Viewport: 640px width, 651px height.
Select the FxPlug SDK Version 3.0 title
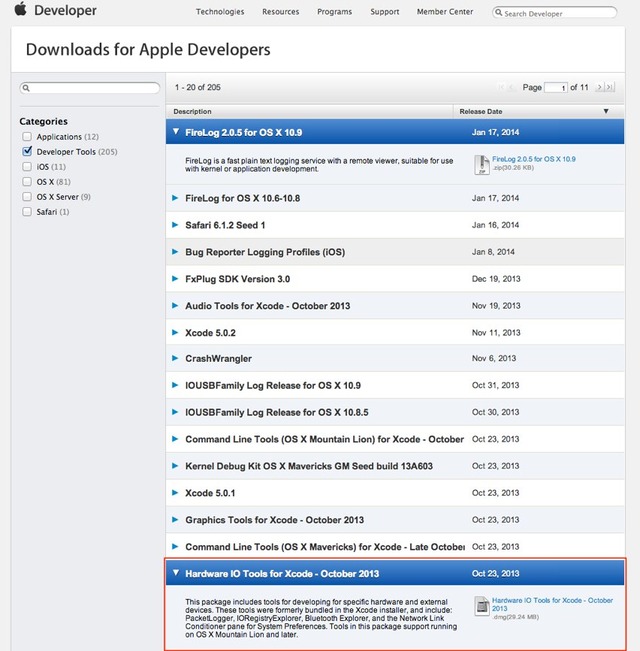click(x=237, y=279)
